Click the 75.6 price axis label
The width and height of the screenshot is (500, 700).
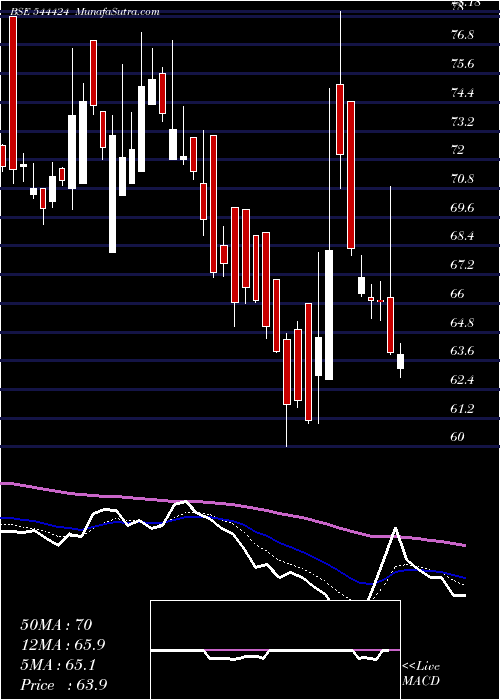coord(463,64)
